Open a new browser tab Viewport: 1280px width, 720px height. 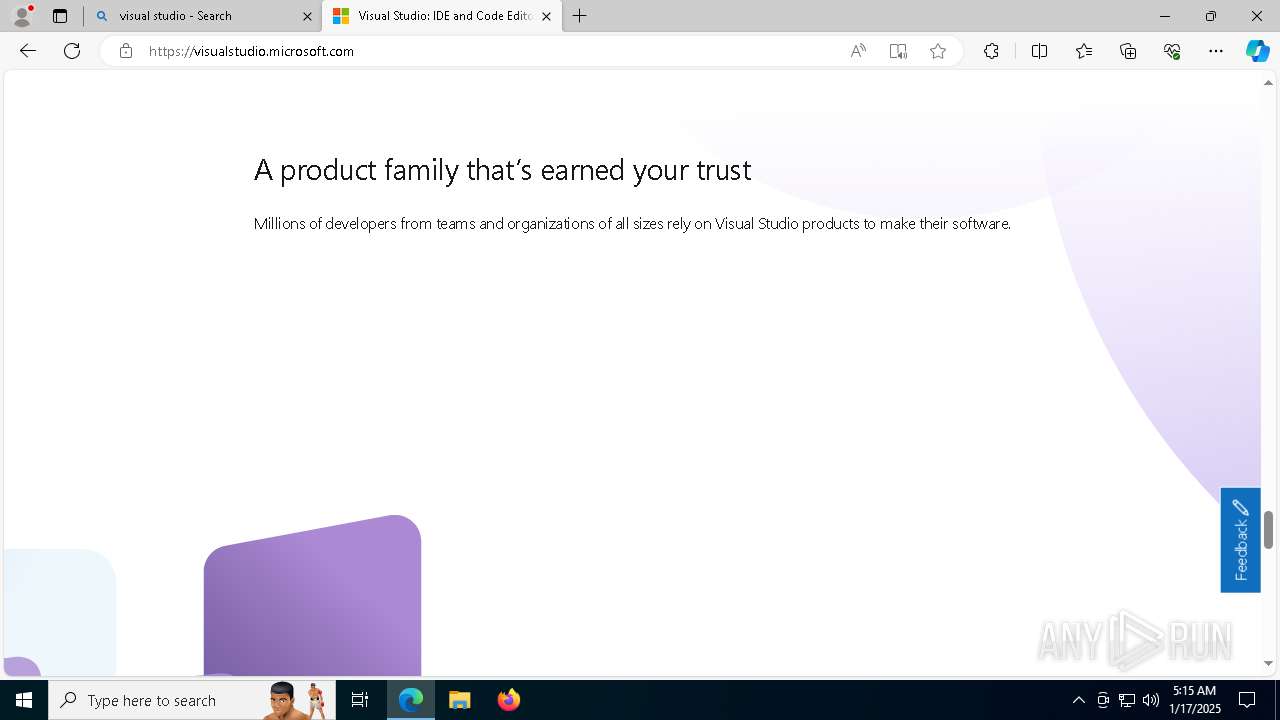580,16
